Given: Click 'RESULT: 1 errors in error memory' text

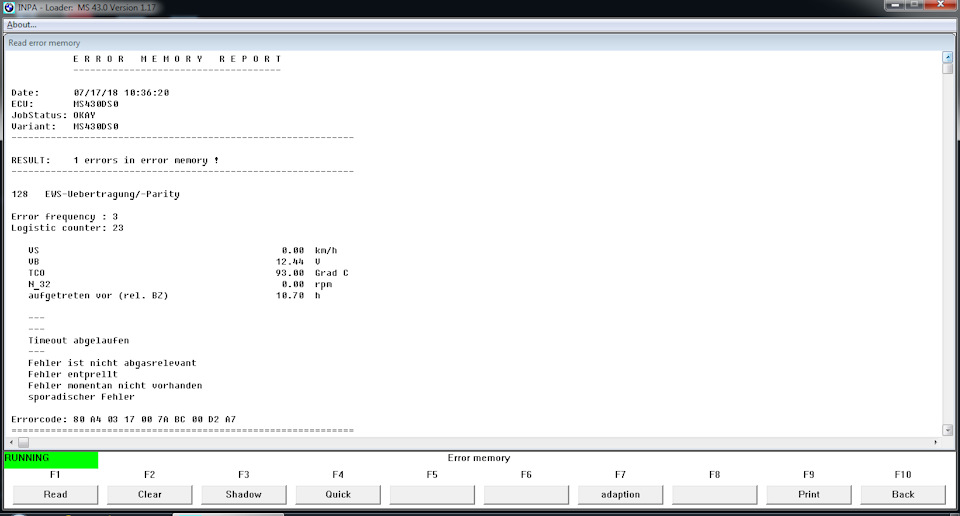Looking at the screenshot, I should pyautogui.click(x=115, y=160).
